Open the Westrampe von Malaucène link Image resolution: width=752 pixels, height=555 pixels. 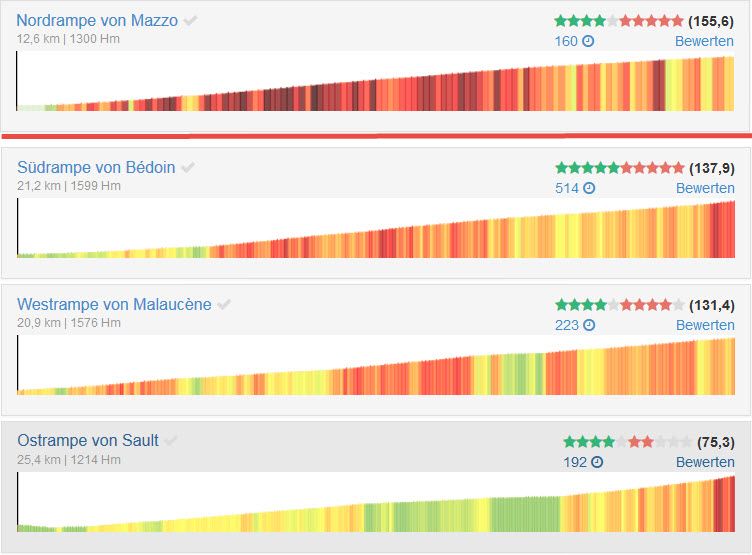pyautogui.click(x=114, y=304)
